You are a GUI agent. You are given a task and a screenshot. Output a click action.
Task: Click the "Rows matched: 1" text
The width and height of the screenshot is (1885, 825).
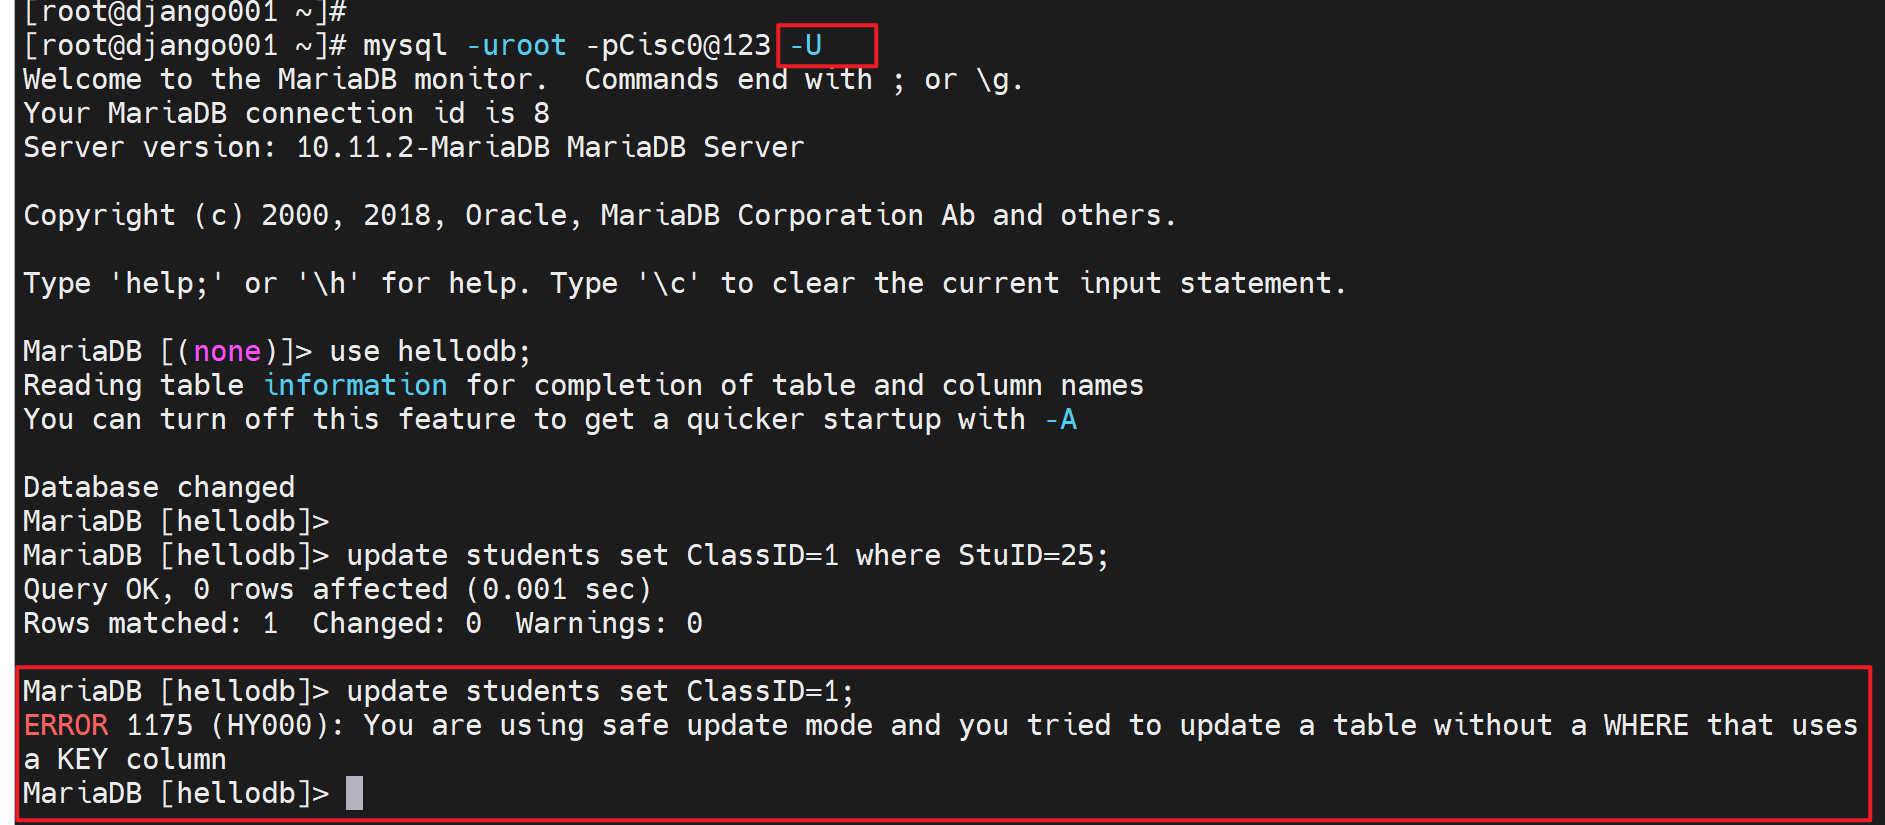tap(150, 623)
